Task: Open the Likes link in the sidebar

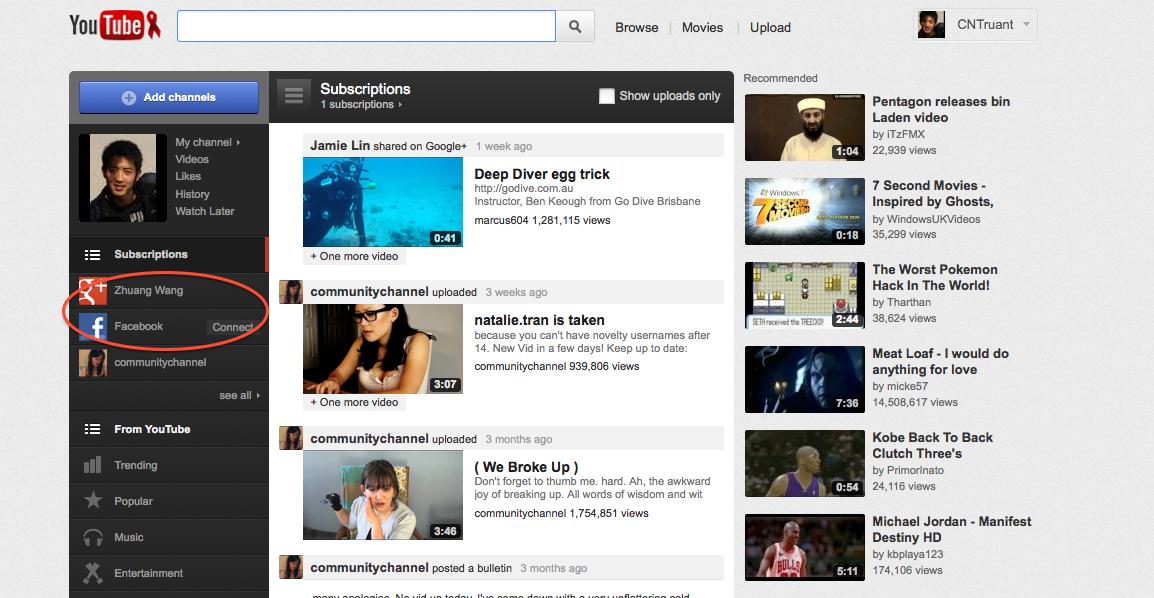Action: [x=188, y=176]
